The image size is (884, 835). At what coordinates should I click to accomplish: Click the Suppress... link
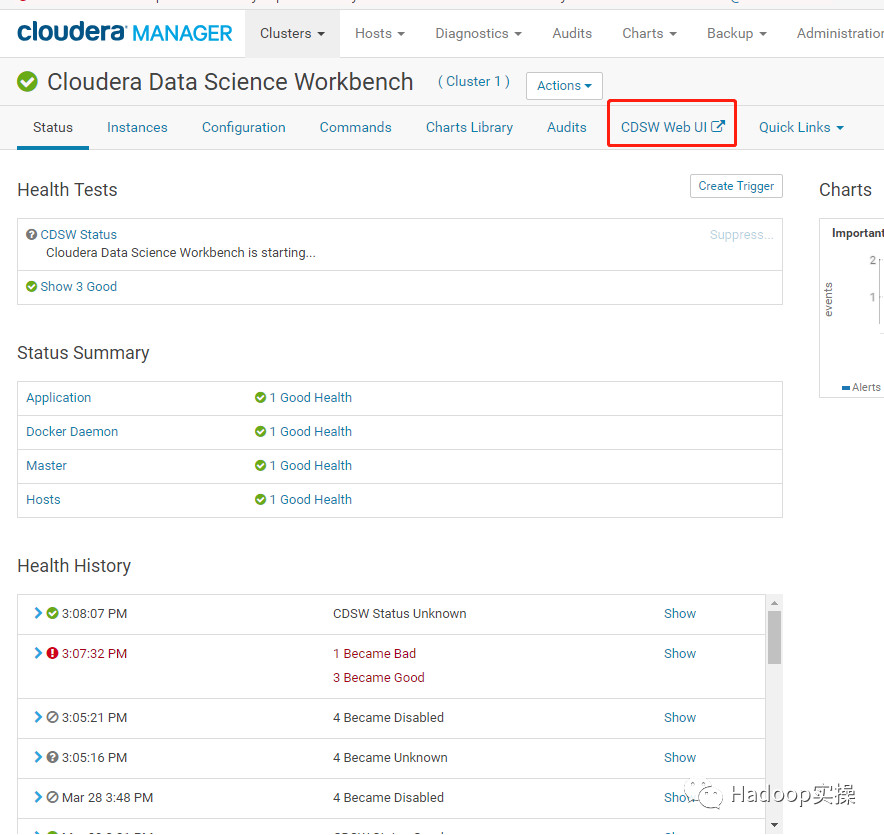(741, 235)
